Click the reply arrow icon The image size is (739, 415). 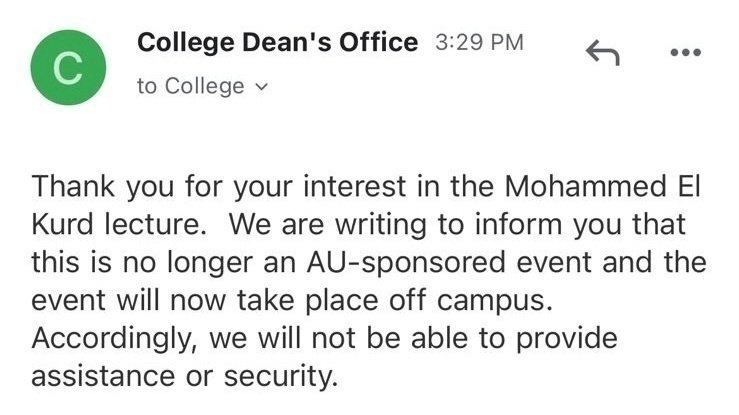tap(602, 53)
